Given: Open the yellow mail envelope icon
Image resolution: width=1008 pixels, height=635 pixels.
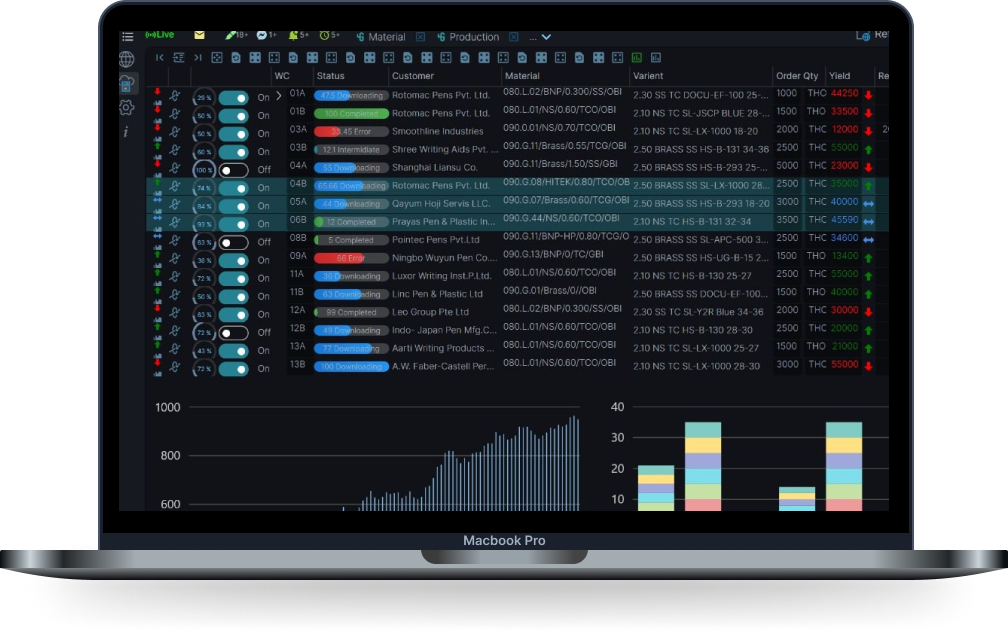Looking at the screenshot, I should point(199,36).
